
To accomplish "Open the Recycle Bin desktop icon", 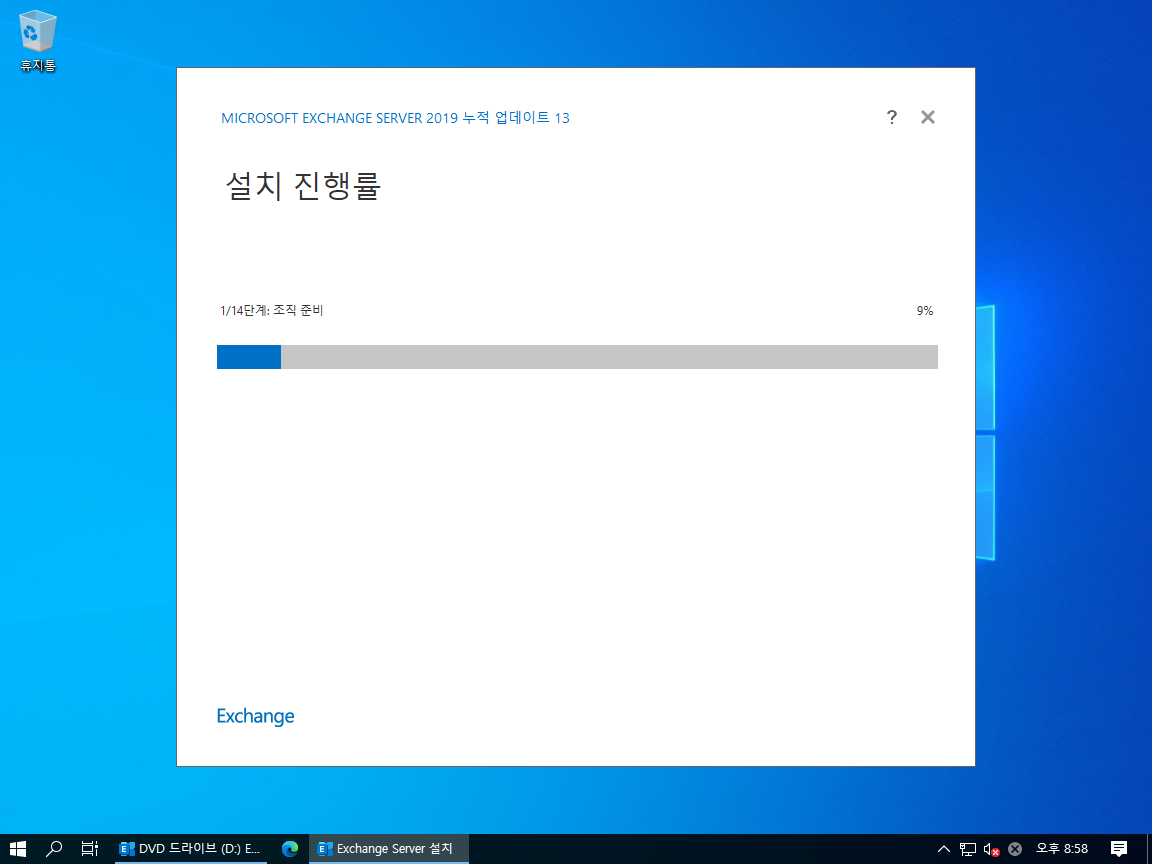I will pos(37,41).
